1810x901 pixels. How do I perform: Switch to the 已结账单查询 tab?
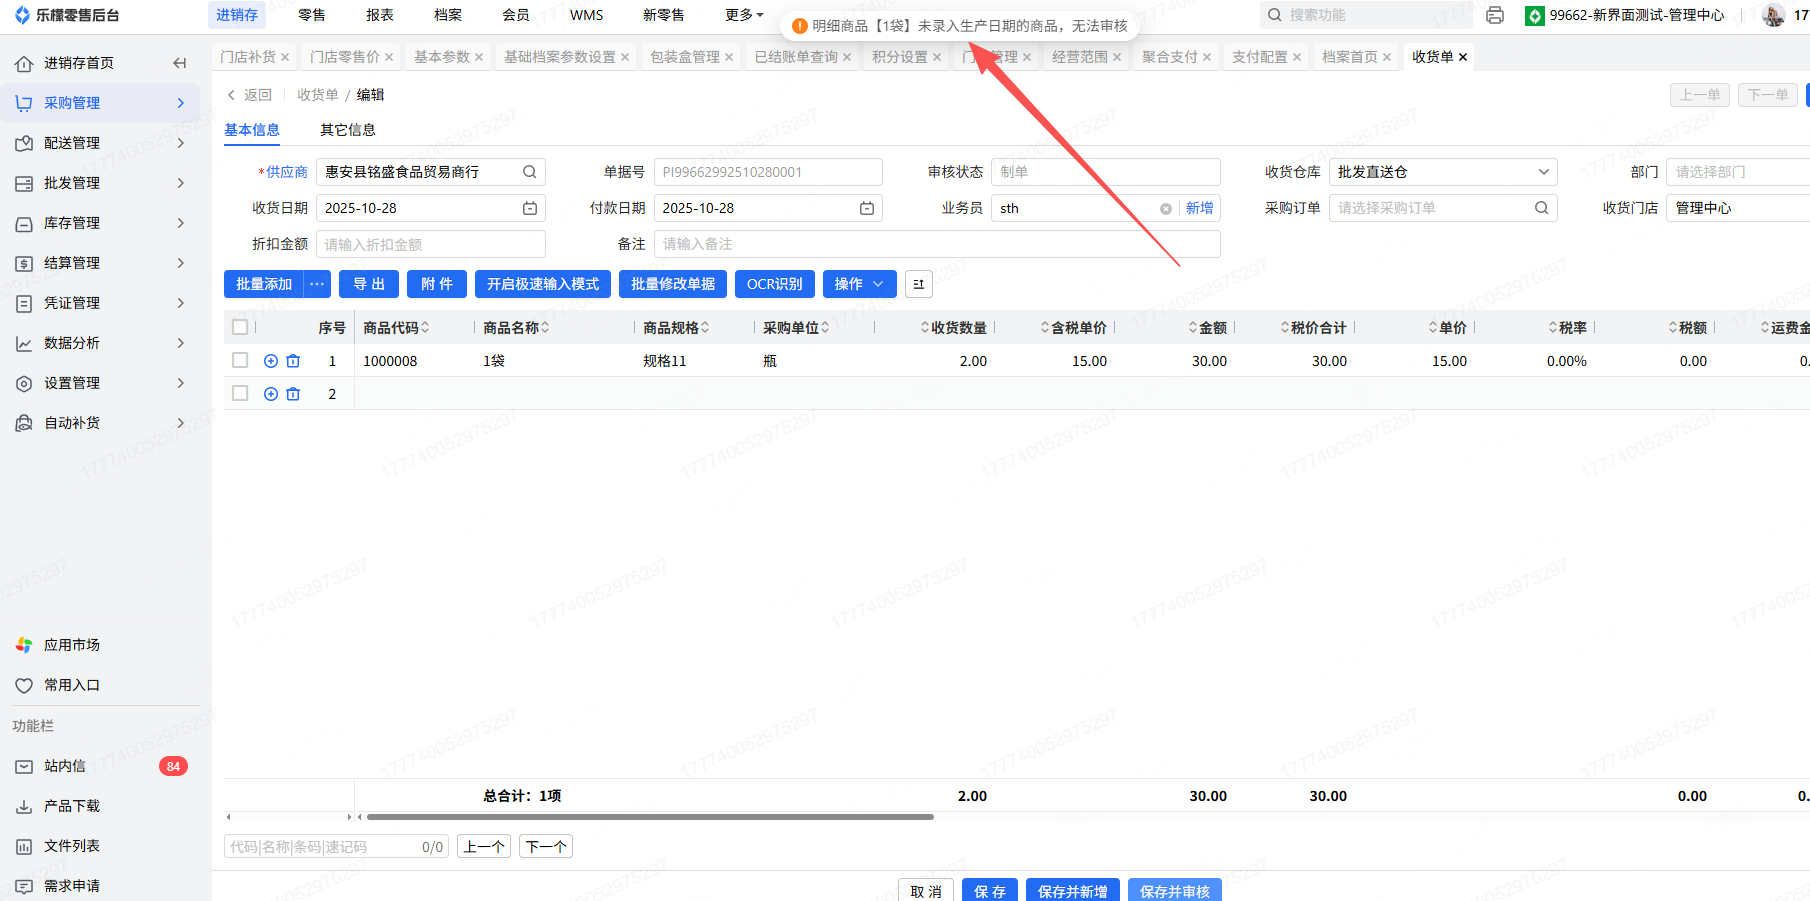(x=796, y=57)
